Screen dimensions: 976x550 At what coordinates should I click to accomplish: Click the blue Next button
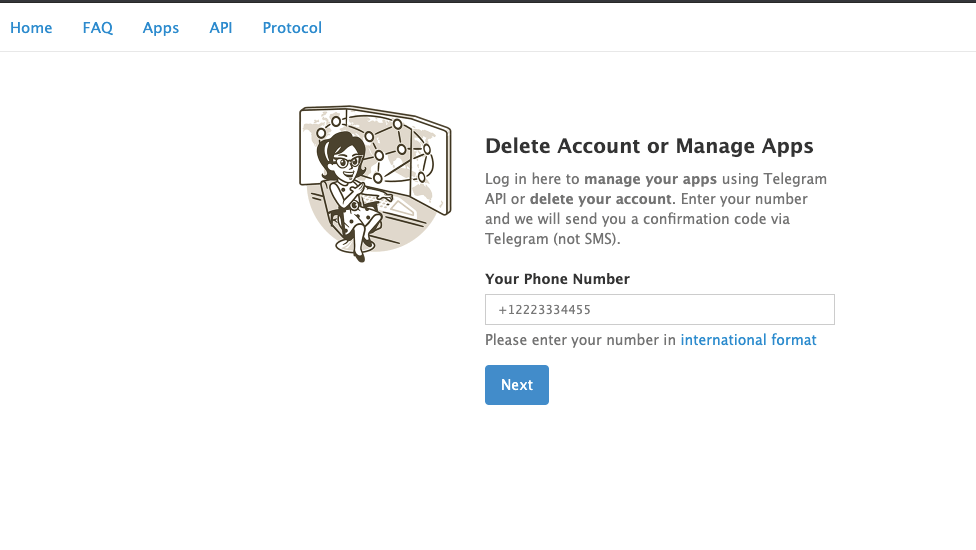(x=517, y=385)
